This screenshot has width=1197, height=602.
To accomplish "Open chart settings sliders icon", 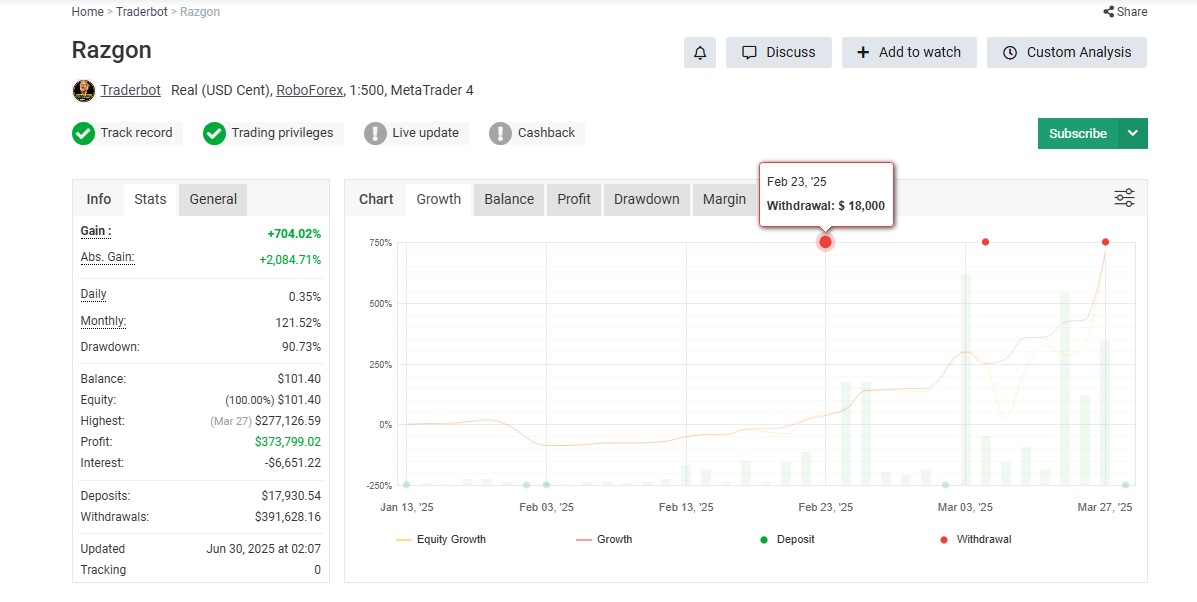I will tap(1124, 198).
